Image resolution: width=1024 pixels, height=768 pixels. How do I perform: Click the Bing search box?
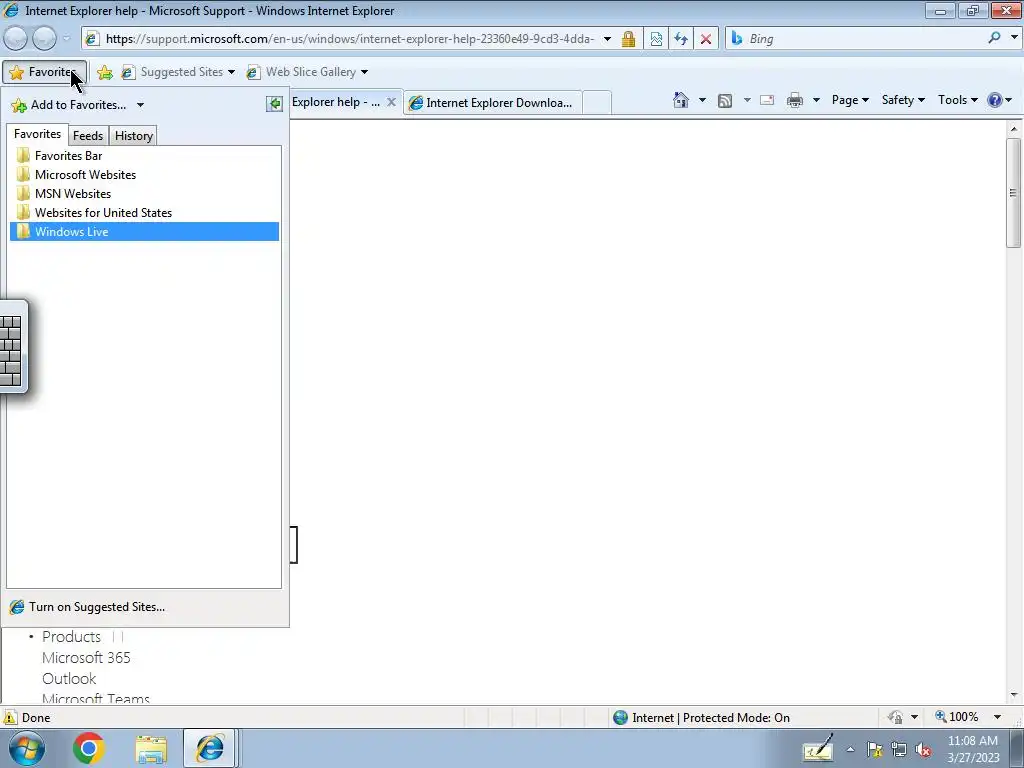point(862,39)
